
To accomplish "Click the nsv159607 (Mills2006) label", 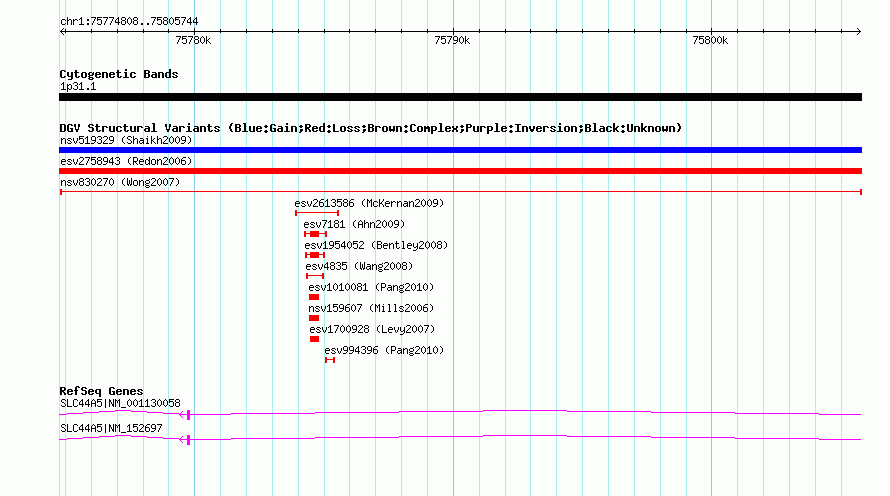I will click(371, 308).
